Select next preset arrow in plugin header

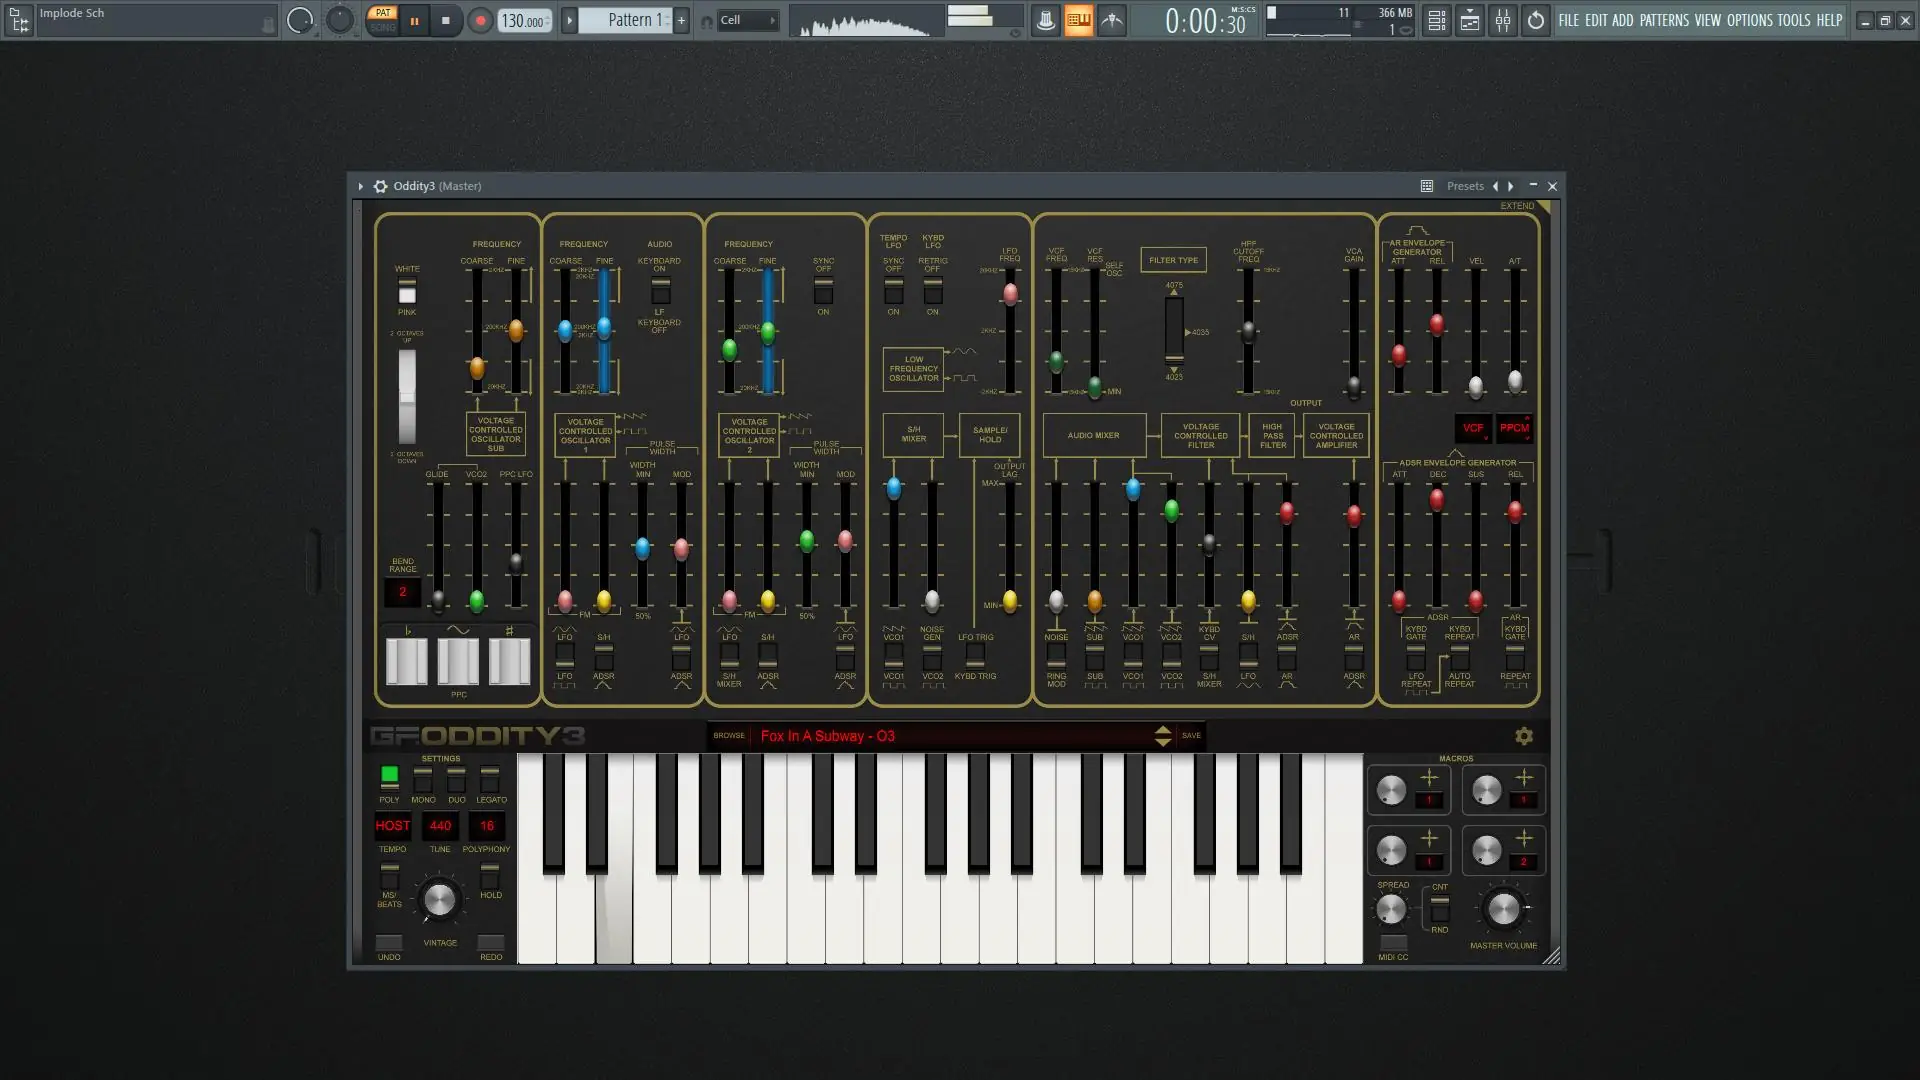pos(1511,186)
